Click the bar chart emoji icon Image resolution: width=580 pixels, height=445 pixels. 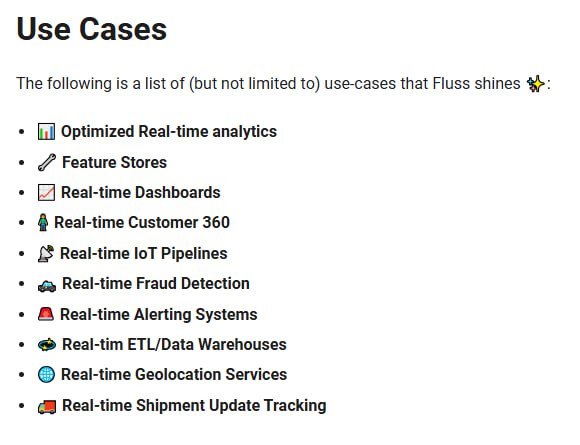pos(47,132)
